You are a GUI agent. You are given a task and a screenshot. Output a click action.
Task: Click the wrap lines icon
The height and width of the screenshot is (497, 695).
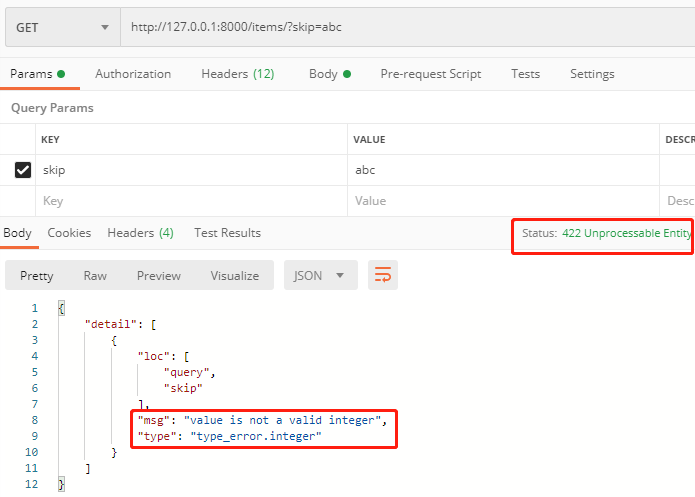pyautogui.click(x=382, y=275)
